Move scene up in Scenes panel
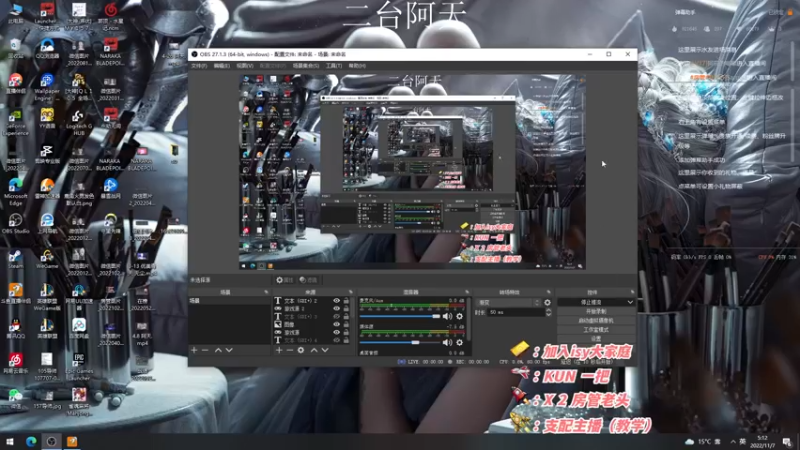The height and width of the screenshot is (450, 800). tap(218, 350)
